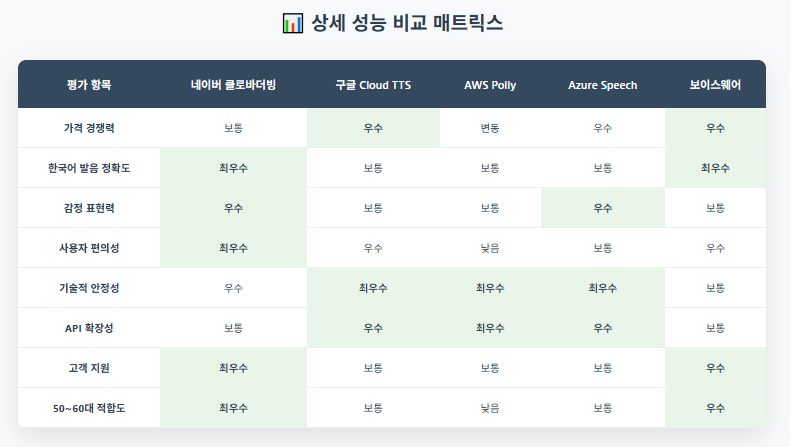Click 보통 for 네이버 클로바더빙 가격 경쟁력

[x=233, y=128]
